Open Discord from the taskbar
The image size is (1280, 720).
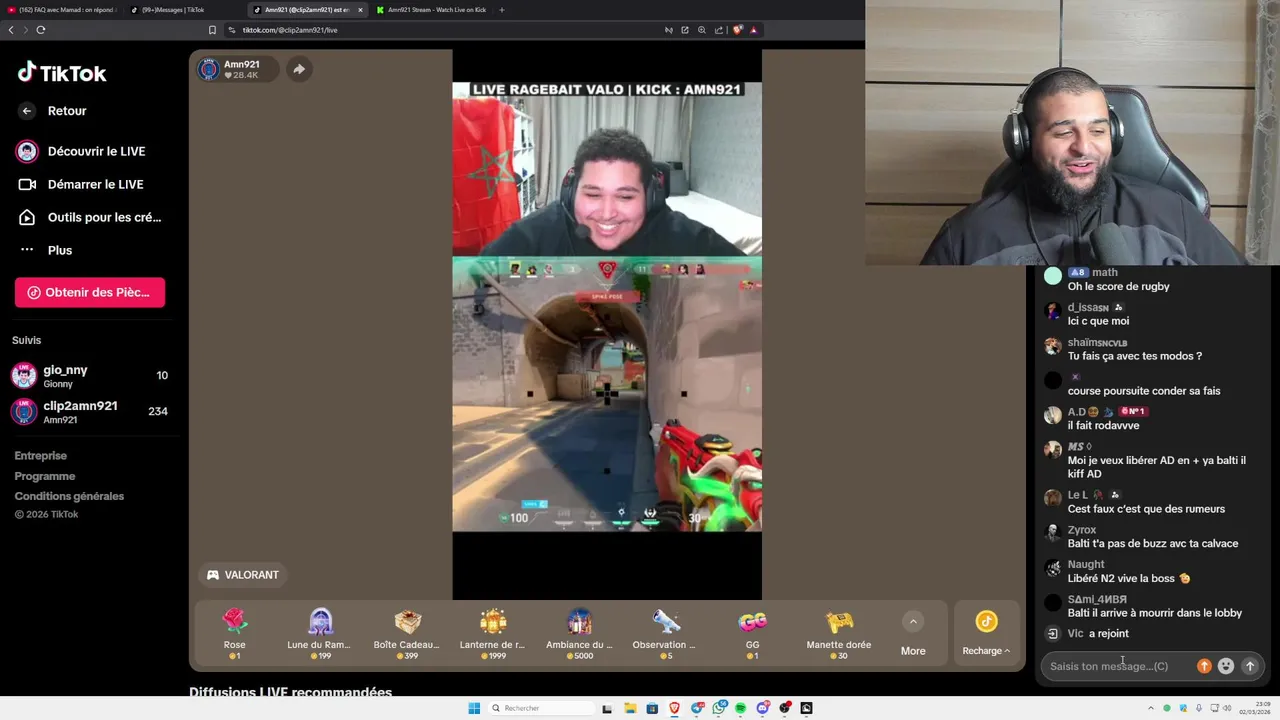[x=763, y=708]
